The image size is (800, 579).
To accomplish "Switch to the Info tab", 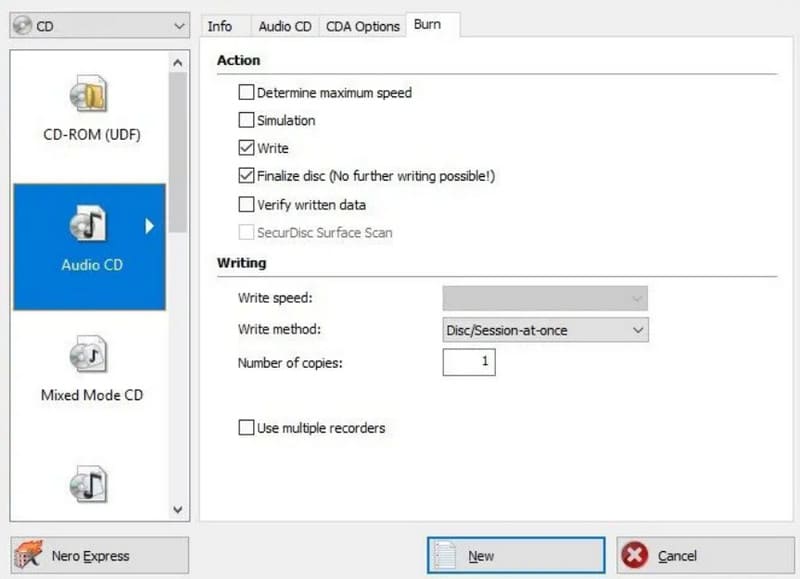I will [x=220, y=26].
